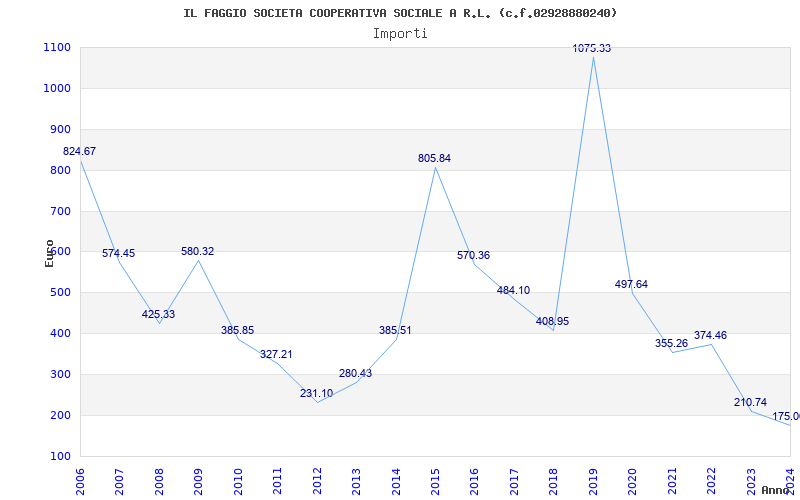The height and width of the screenshot is (500, 800).
Task: Click x-axis year 2023
Action: pyautogui.click(x=751, y=481)
